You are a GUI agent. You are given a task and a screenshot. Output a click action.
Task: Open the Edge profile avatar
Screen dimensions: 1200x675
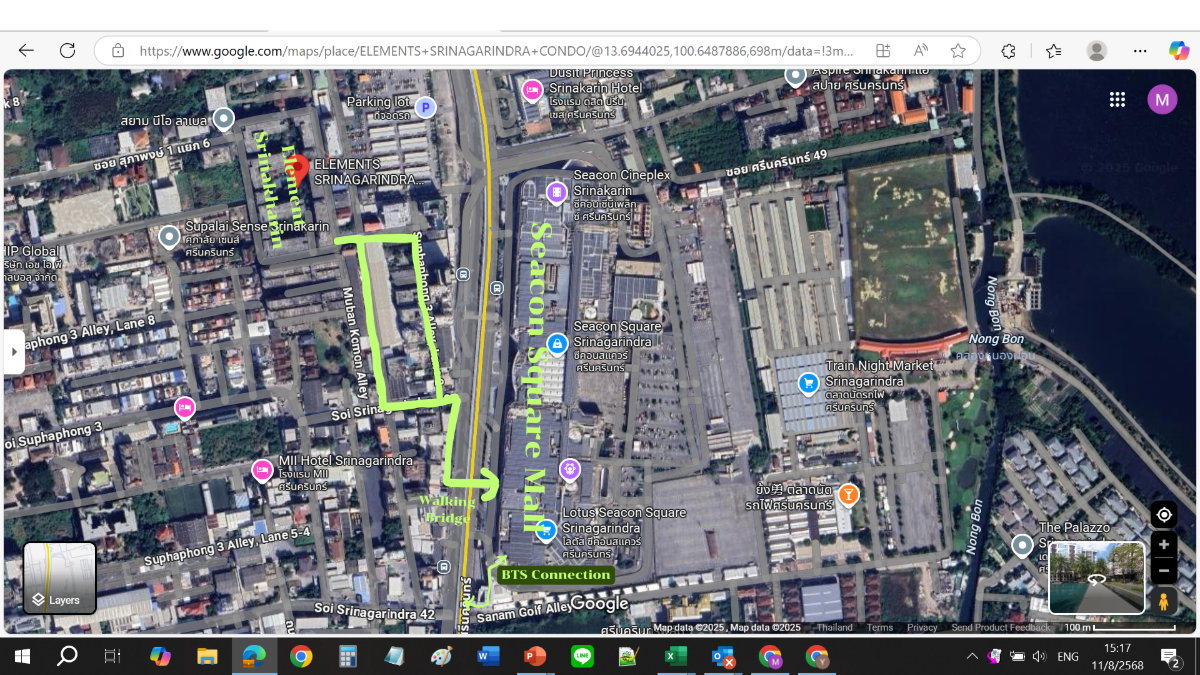pyautogui.click(x=1097, y=50)
